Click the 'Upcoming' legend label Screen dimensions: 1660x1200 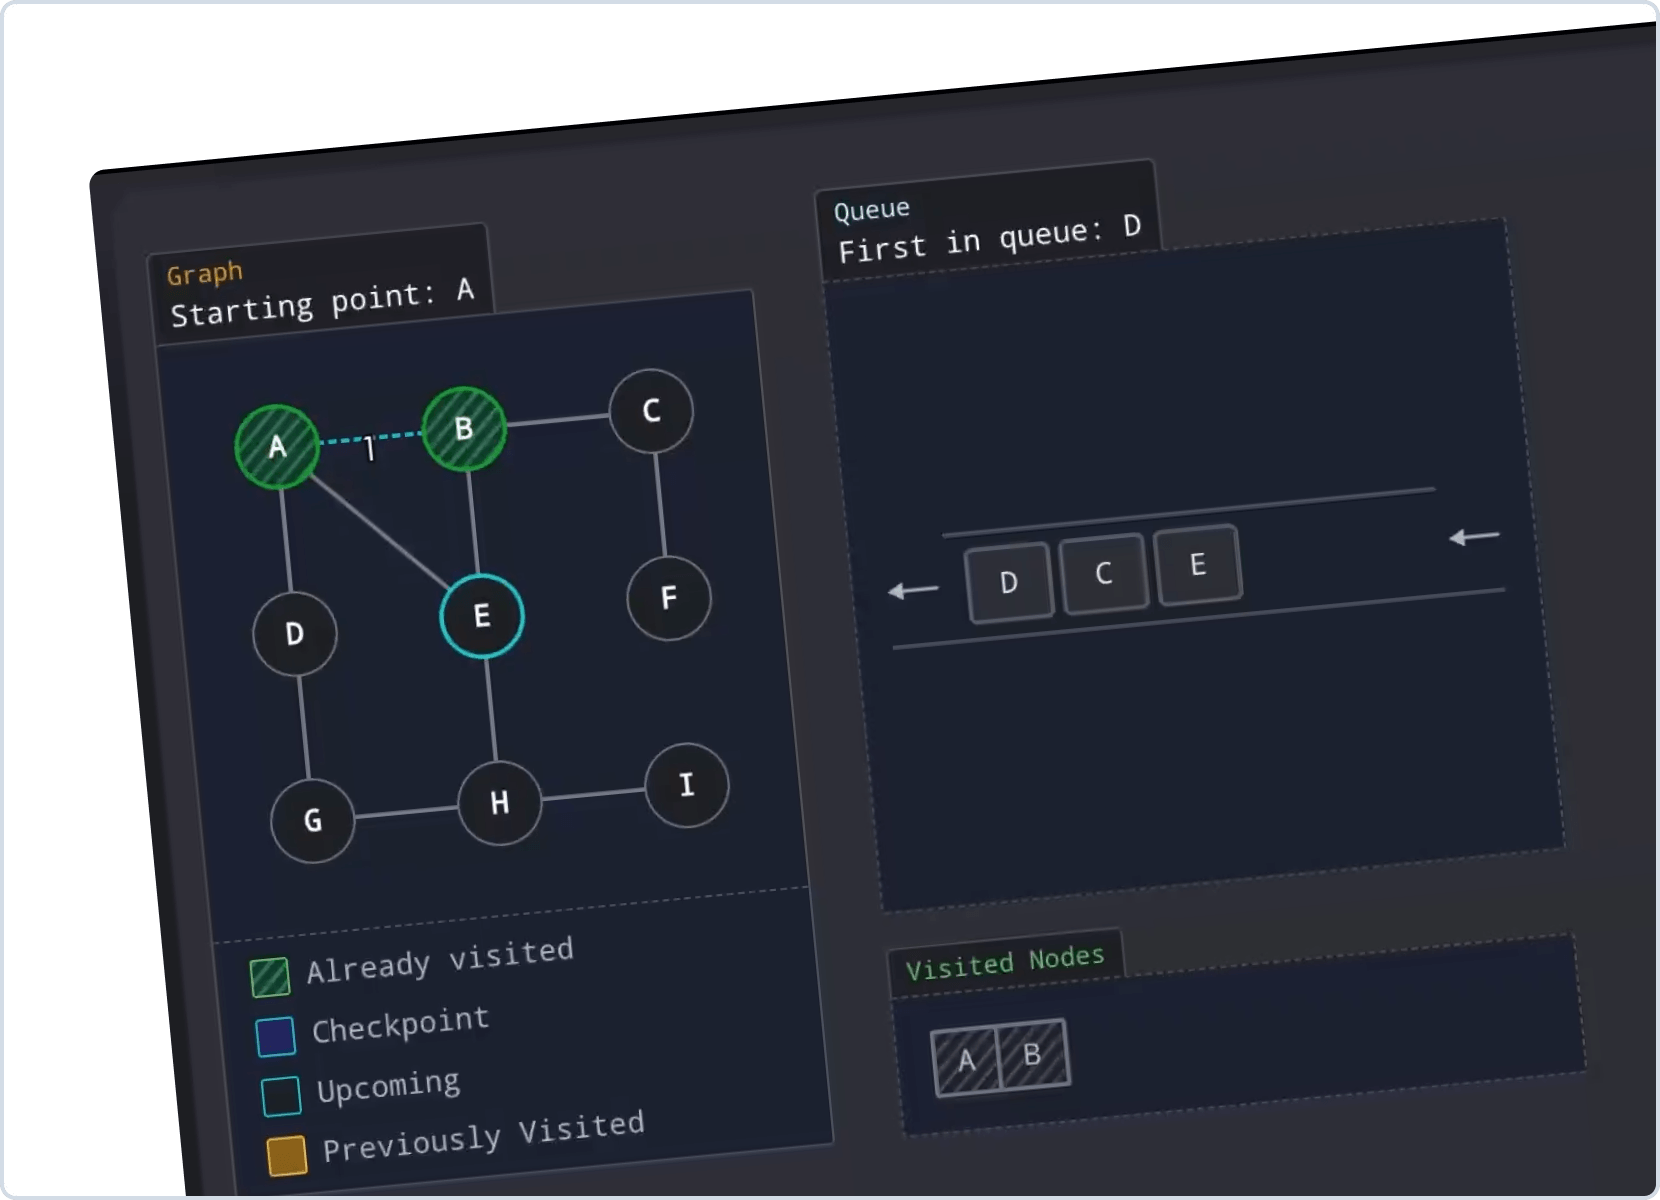coord(389,1086)
